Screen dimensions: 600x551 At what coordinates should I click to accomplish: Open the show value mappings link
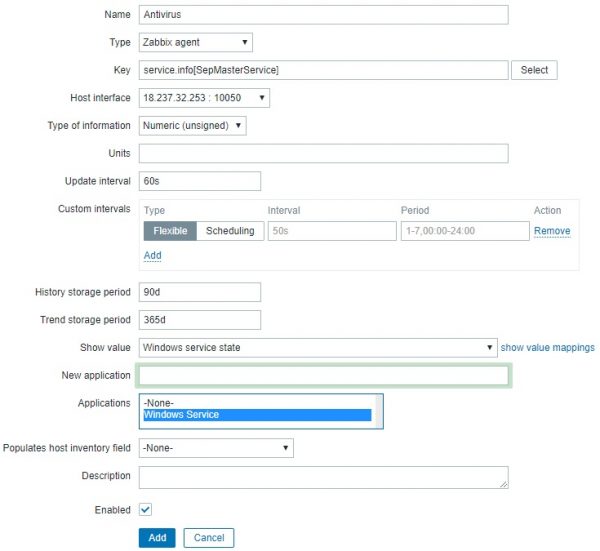547,348
